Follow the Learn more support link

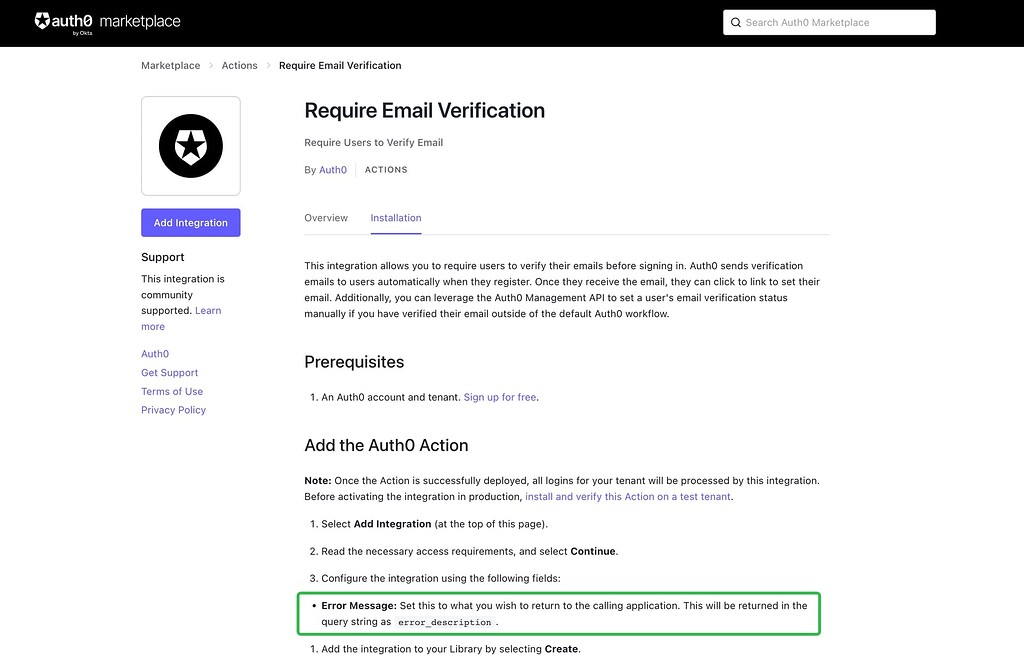181,319
